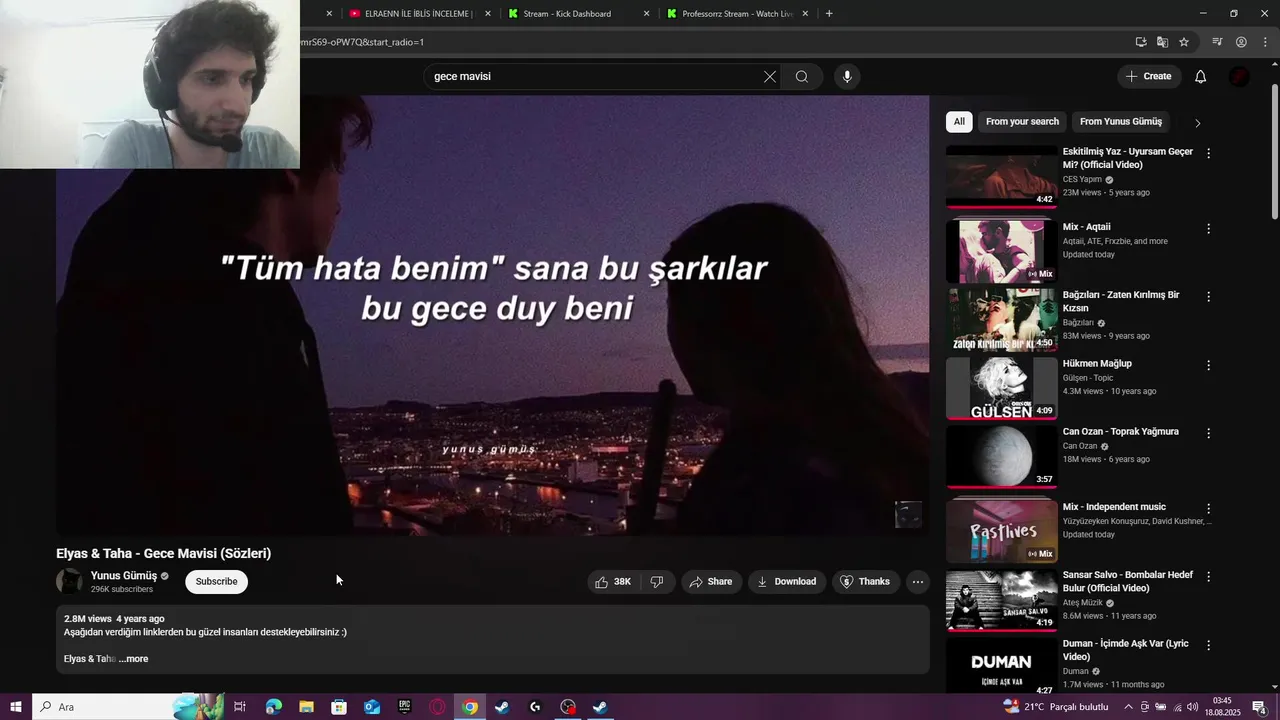Open options for Bağzıları video
The height and width of the screenshot is (720, 1280).
1208,297
